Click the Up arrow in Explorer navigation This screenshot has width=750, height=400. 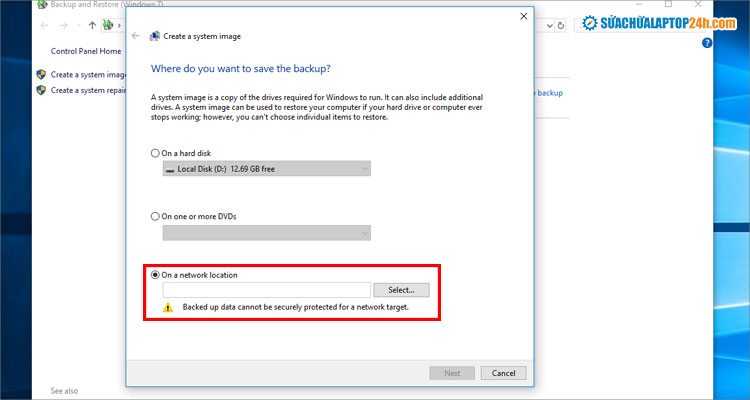93,25
